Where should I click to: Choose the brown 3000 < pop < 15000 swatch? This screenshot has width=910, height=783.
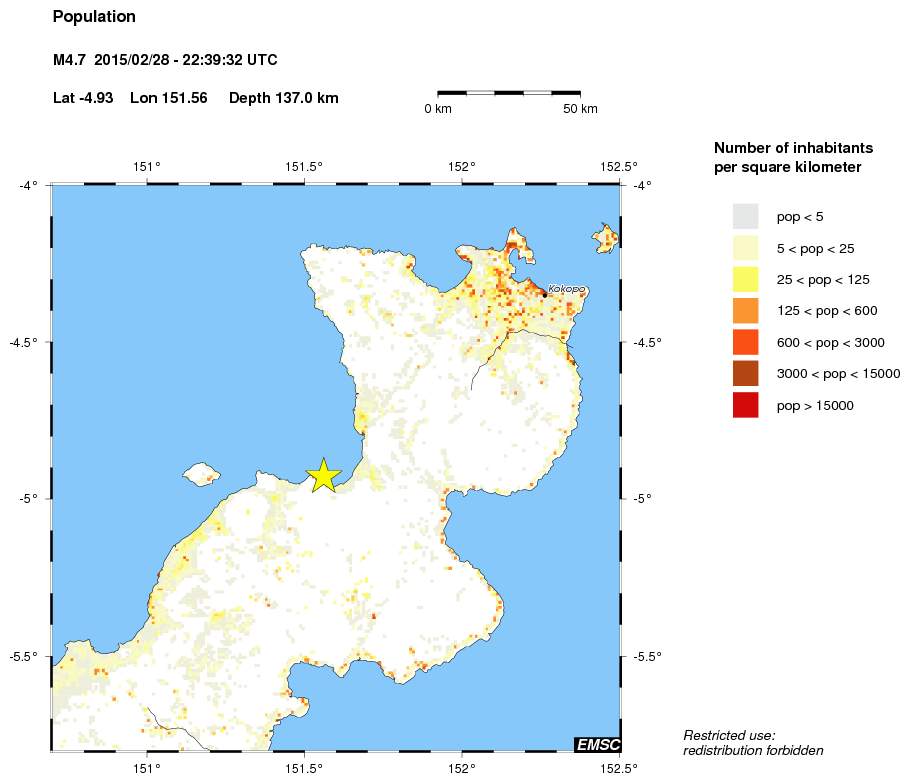click(x=745, y=374)
